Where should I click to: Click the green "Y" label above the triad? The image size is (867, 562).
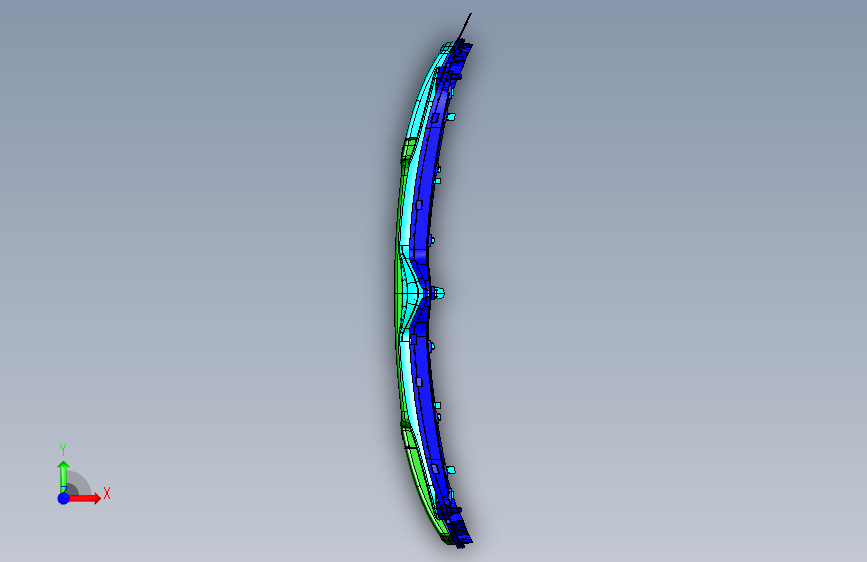(63, 450)
